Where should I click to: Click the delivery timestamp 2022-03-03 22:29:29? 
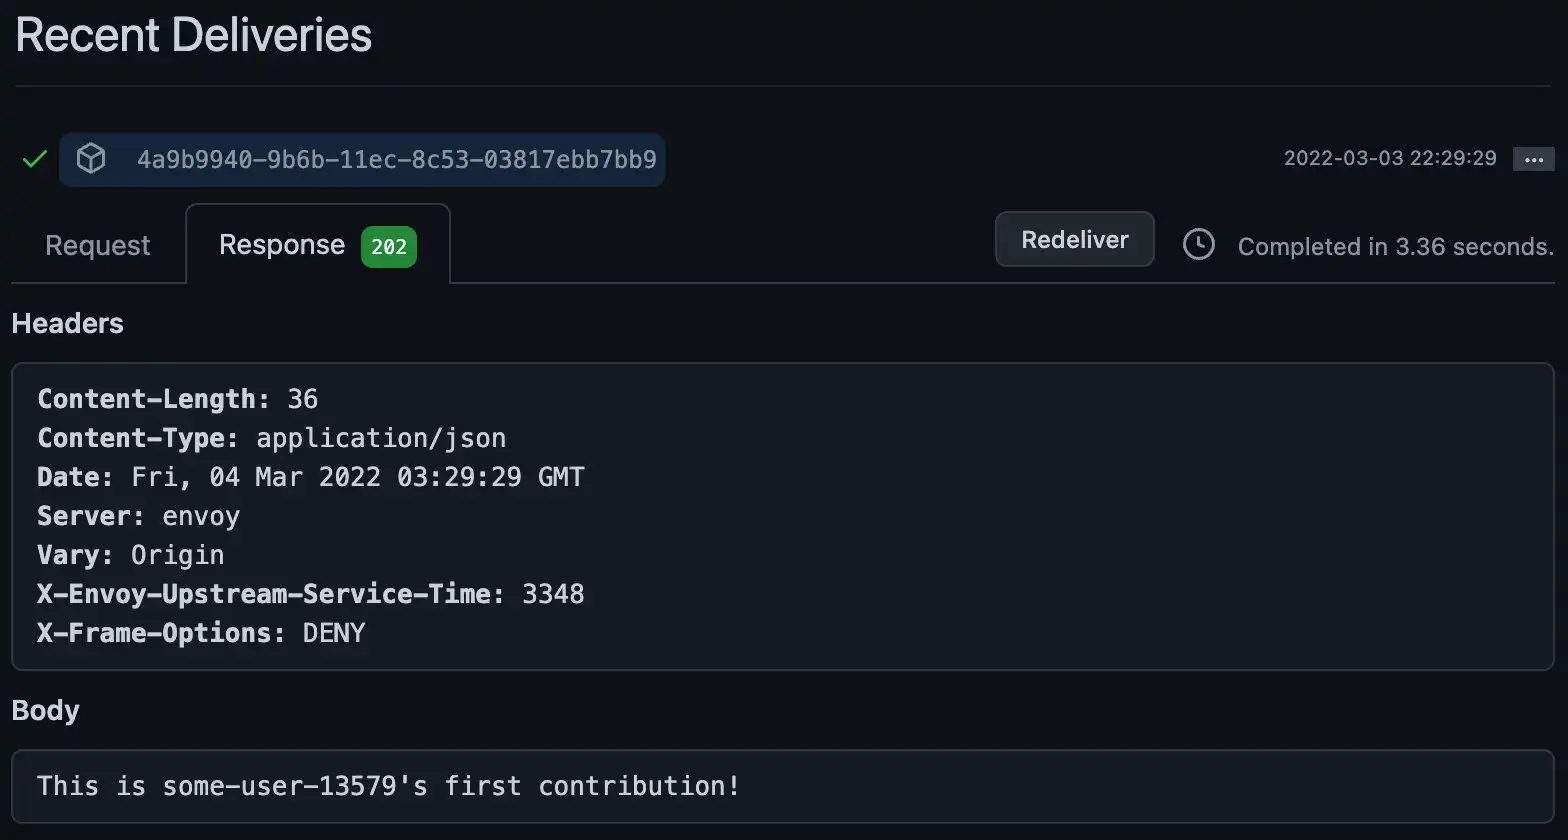[1390, 157]
